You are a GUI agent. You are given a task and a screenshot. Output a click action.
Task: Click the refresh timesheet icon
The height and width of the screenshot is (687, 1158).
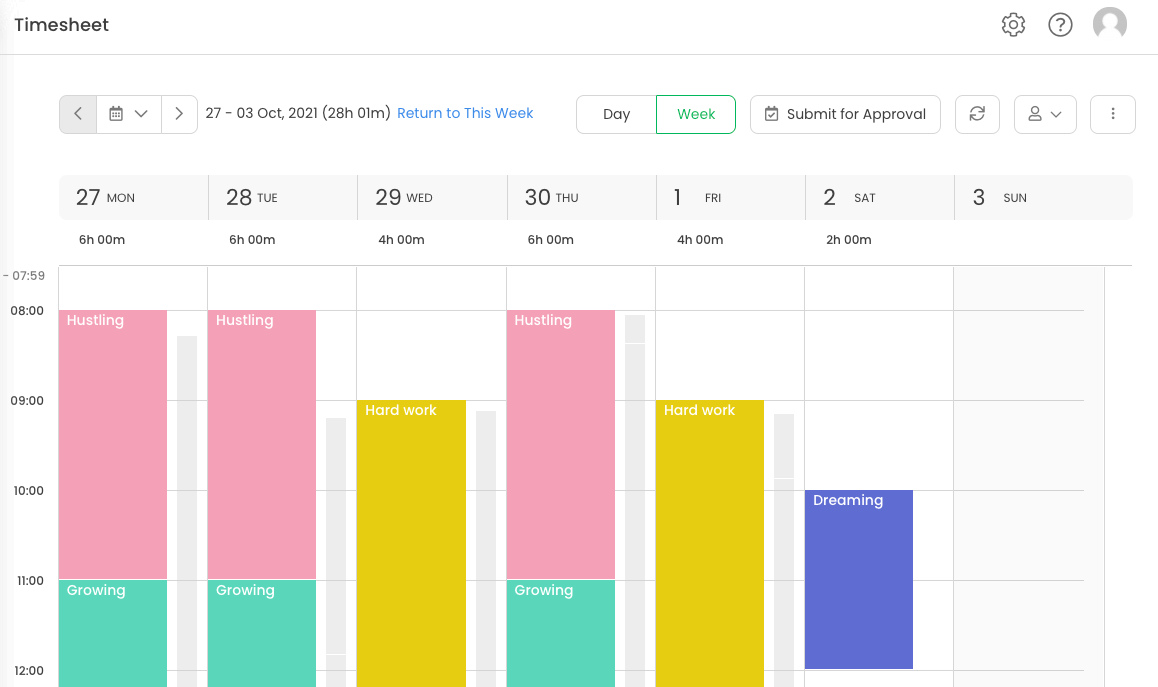coord(977,114)
